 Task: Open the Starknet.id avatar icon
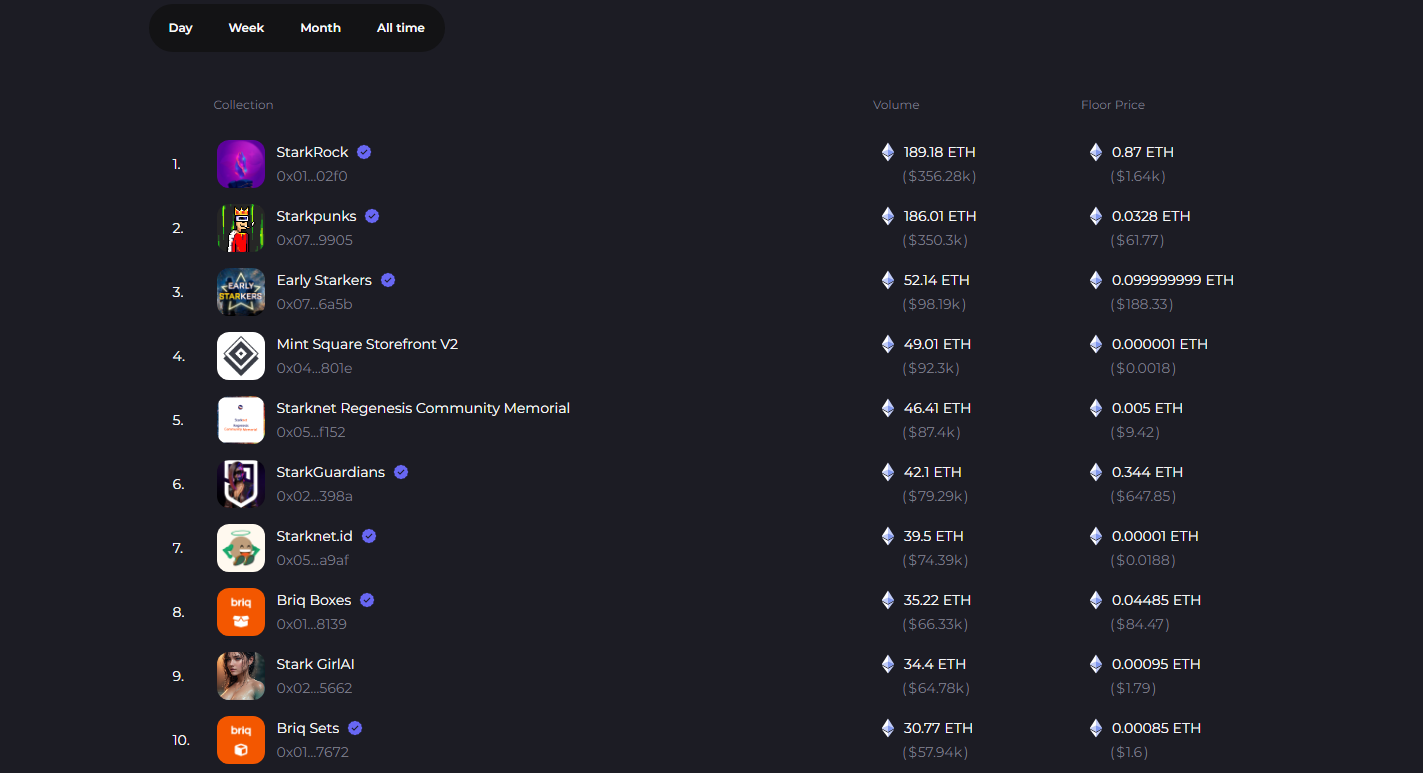[x=241, y=548]
